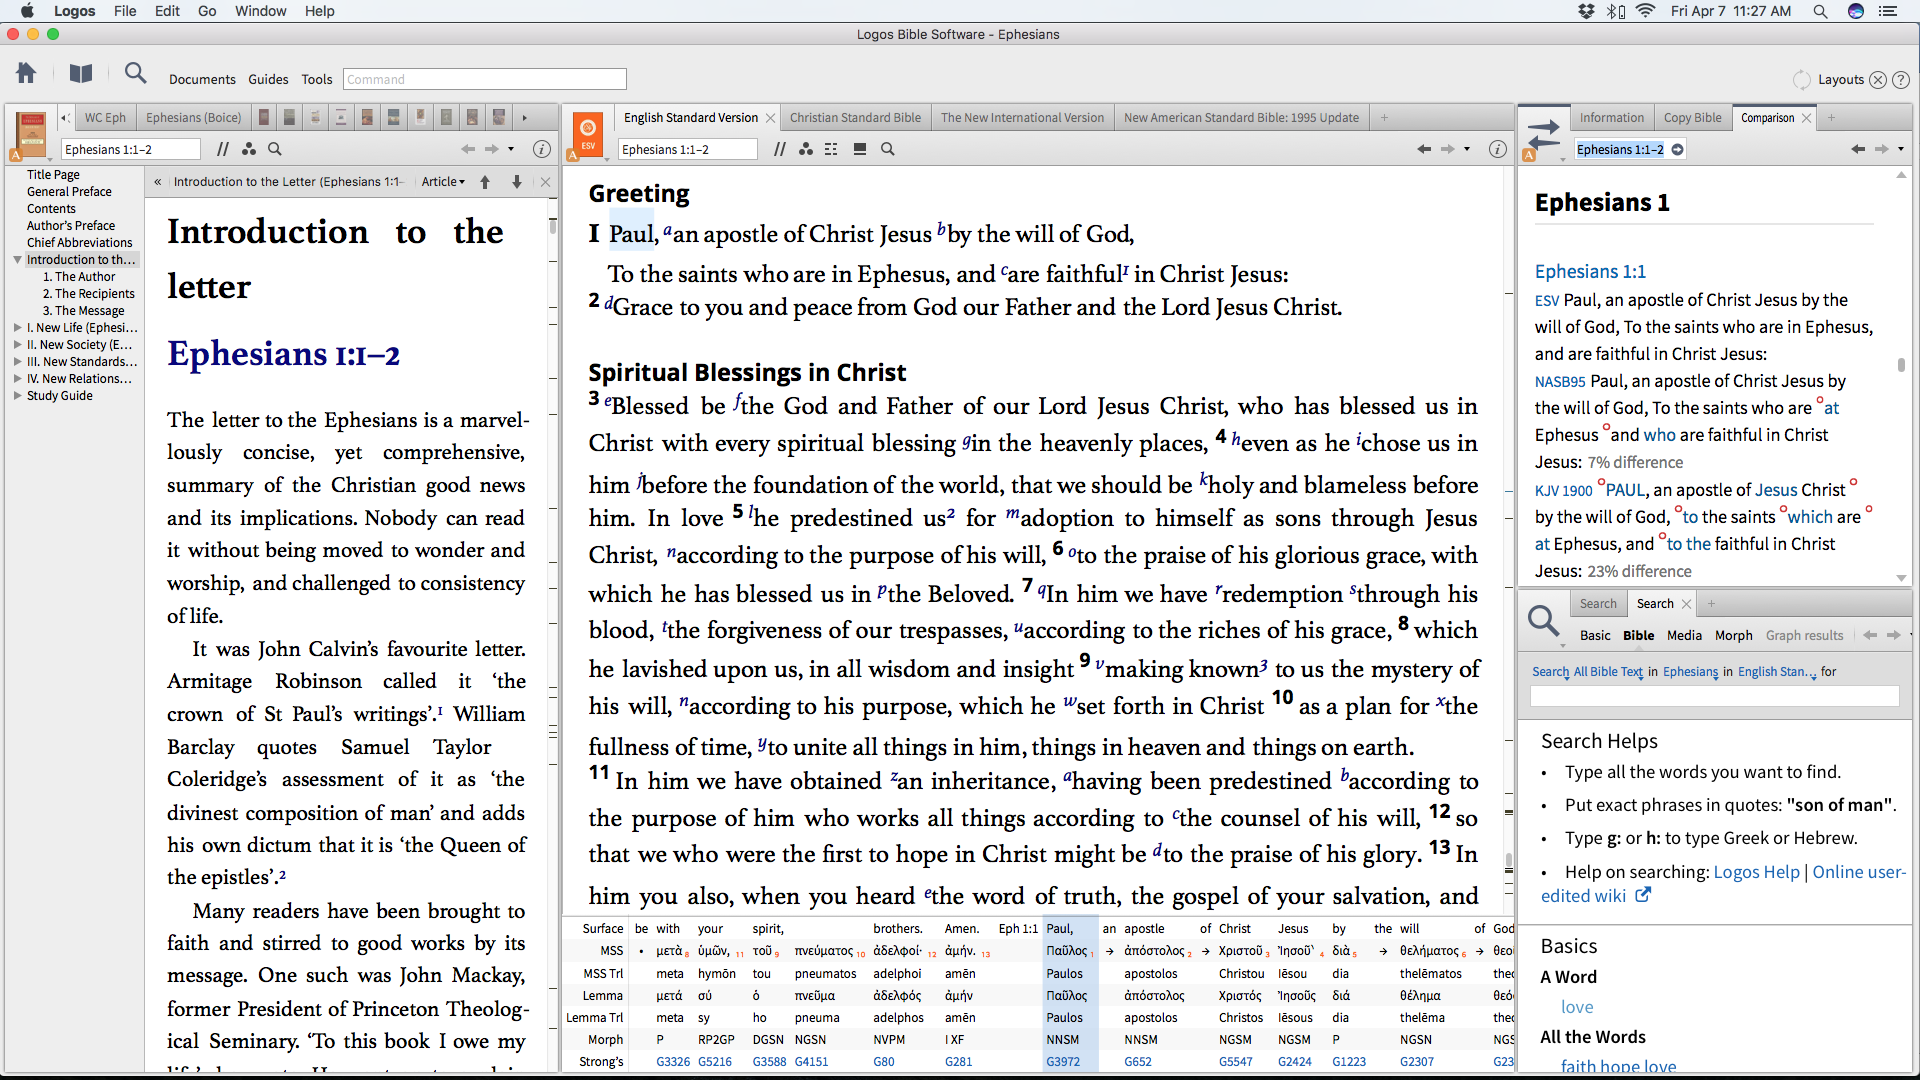This screenshot has height=1080, width=1920.
Task: Click the main toolbar search magnifier
Action: [x=135, y=73]
